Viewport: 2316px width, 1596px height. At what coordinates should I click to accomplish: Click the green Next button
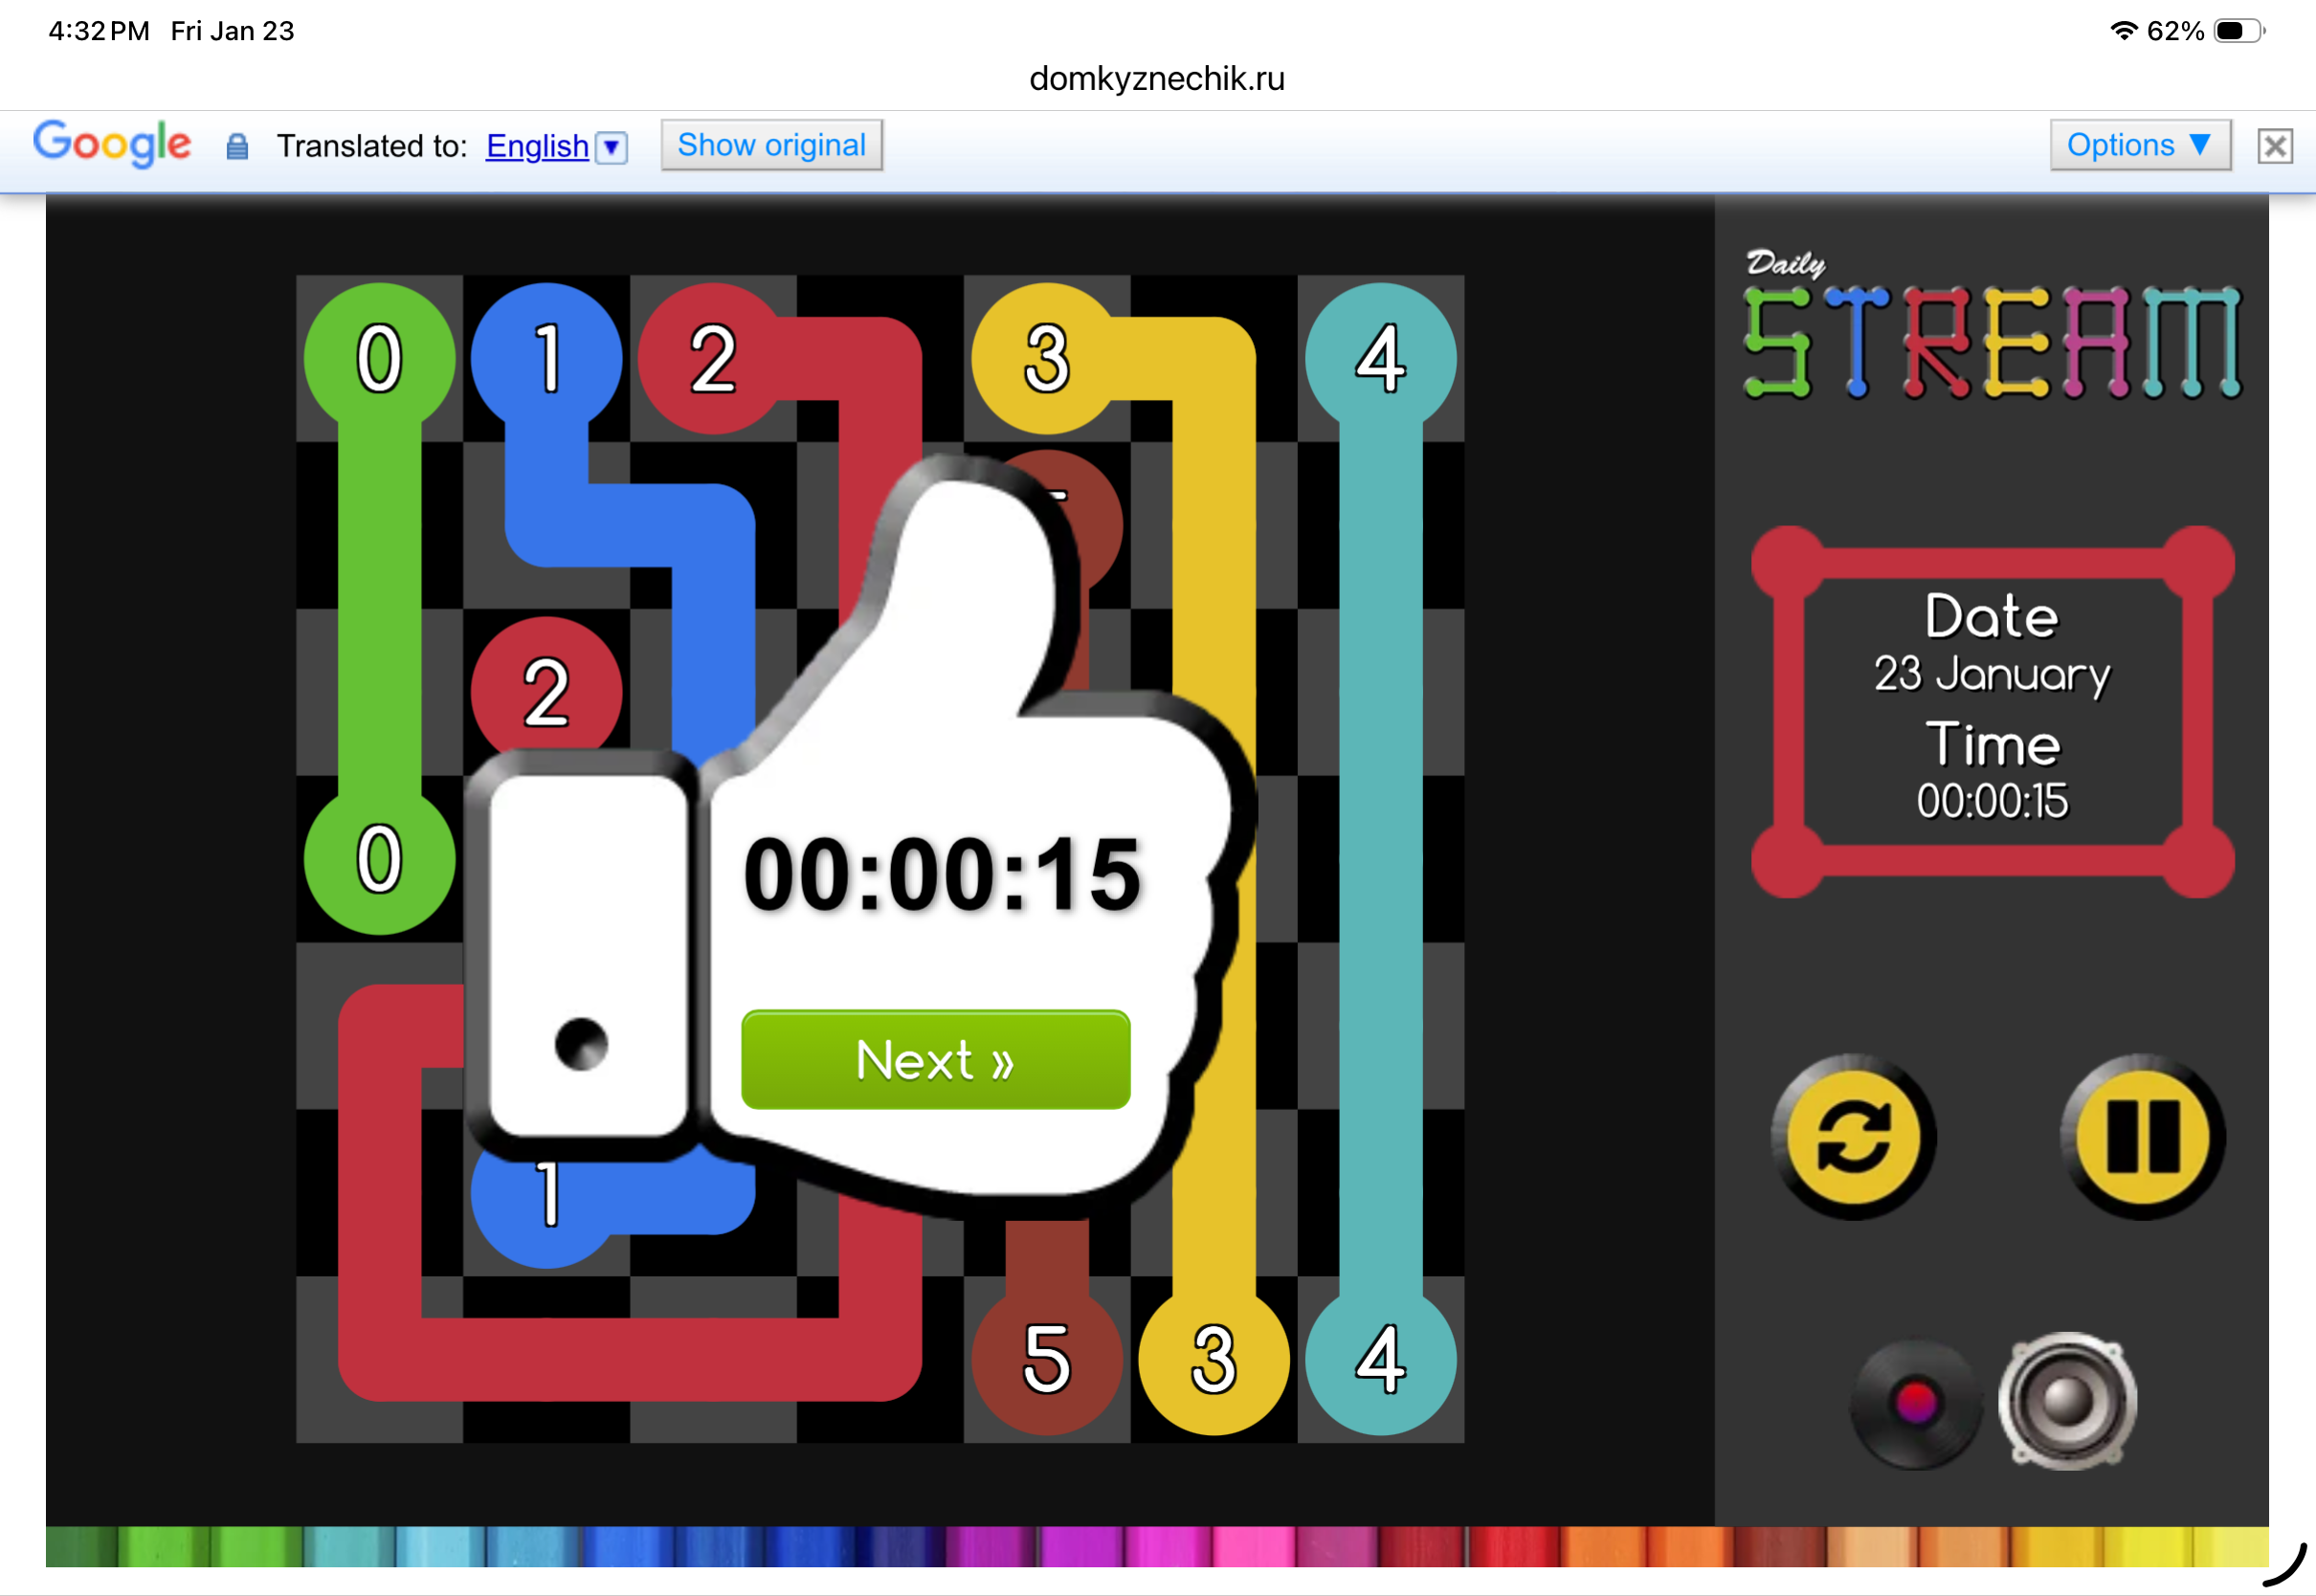click(x=935, y=1060)
